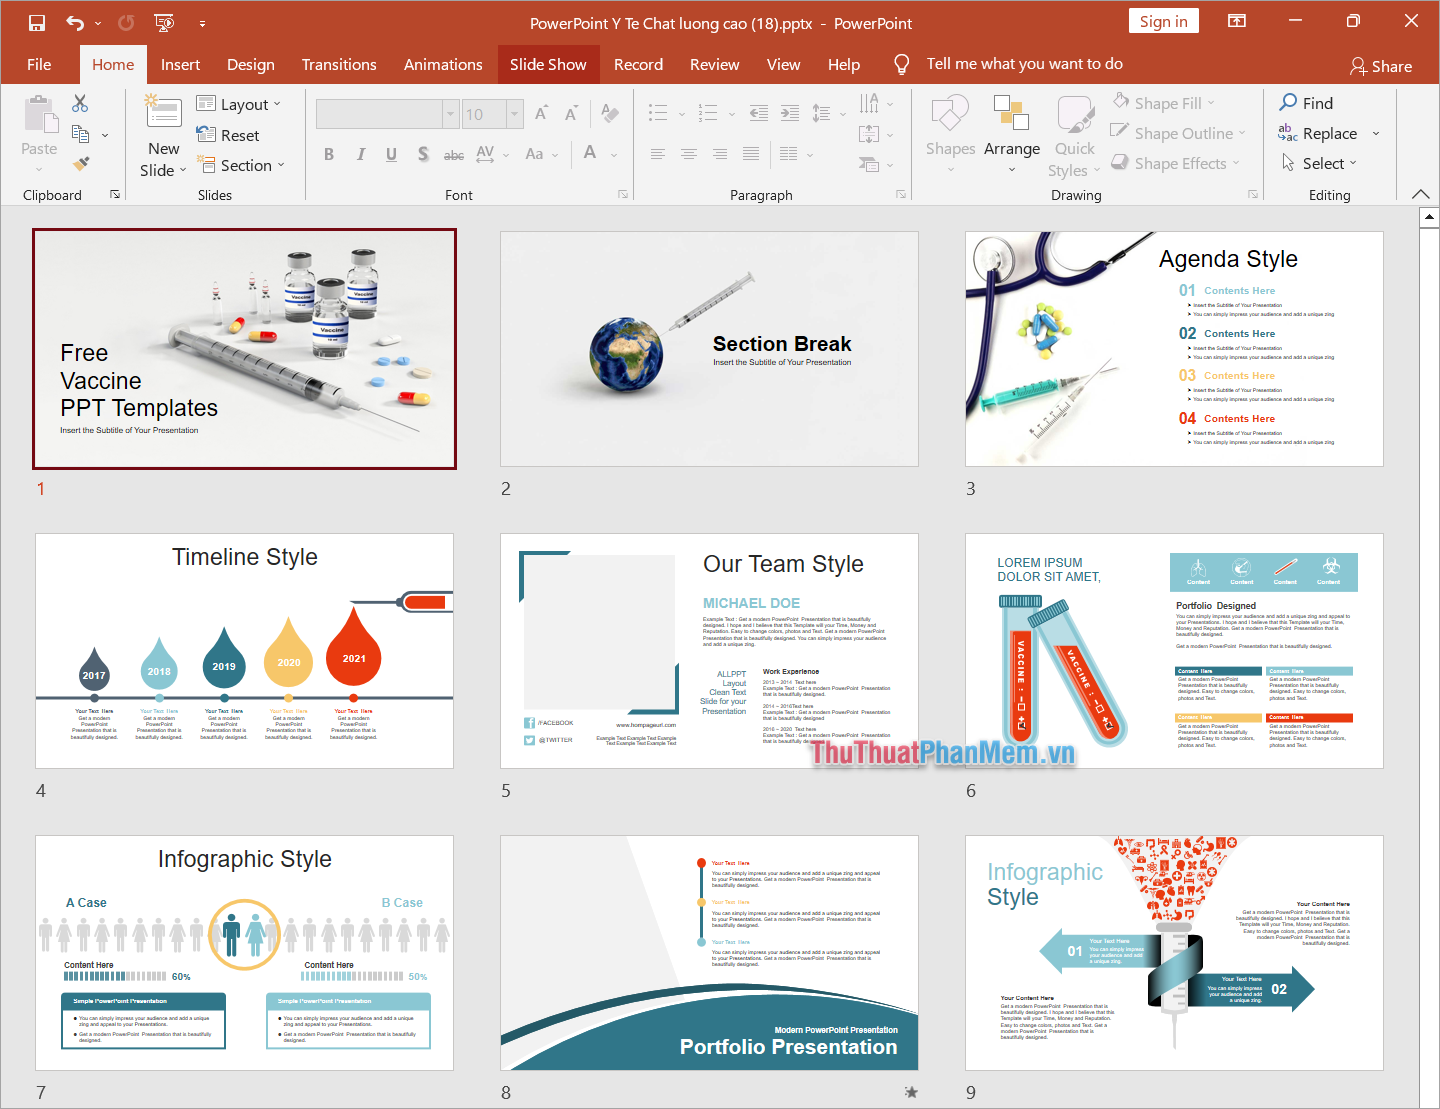This screenshot has width=1440, height=1109.
Task: Click the Underline icon
Action: pos(390,153)
